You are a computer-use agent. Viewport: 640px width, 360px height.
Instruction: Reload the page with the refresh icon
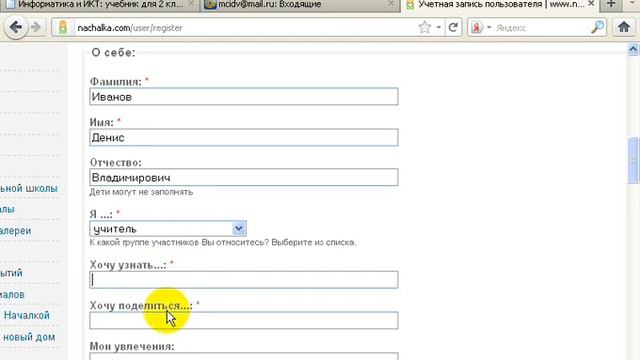(453, 27)
